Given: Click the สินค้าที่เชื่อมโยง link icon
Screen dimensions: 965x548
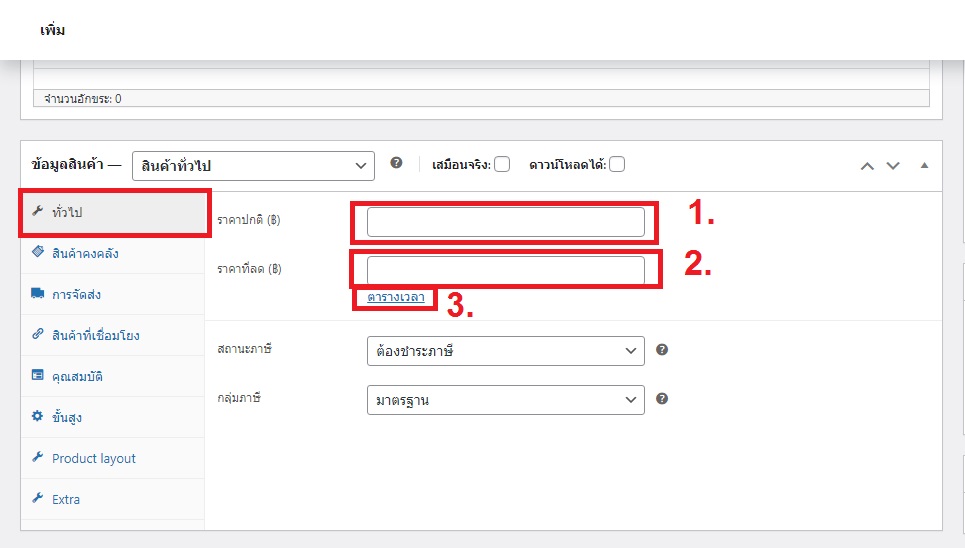Looking at the screenshot, I should click(x=38, y=335).
